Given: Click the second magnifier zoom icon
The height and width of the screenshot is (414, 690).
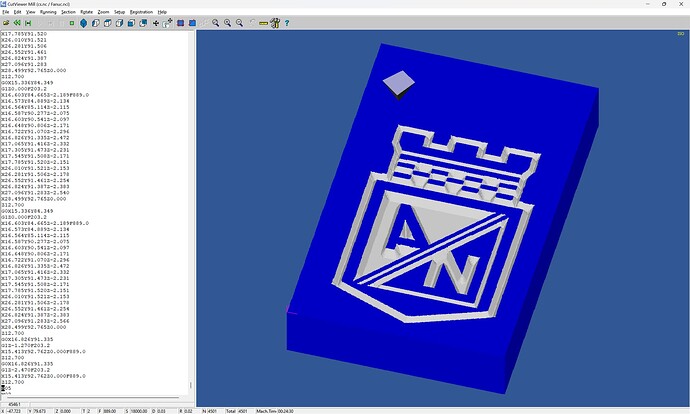Looking at the screenshot, I should [228, 23].
